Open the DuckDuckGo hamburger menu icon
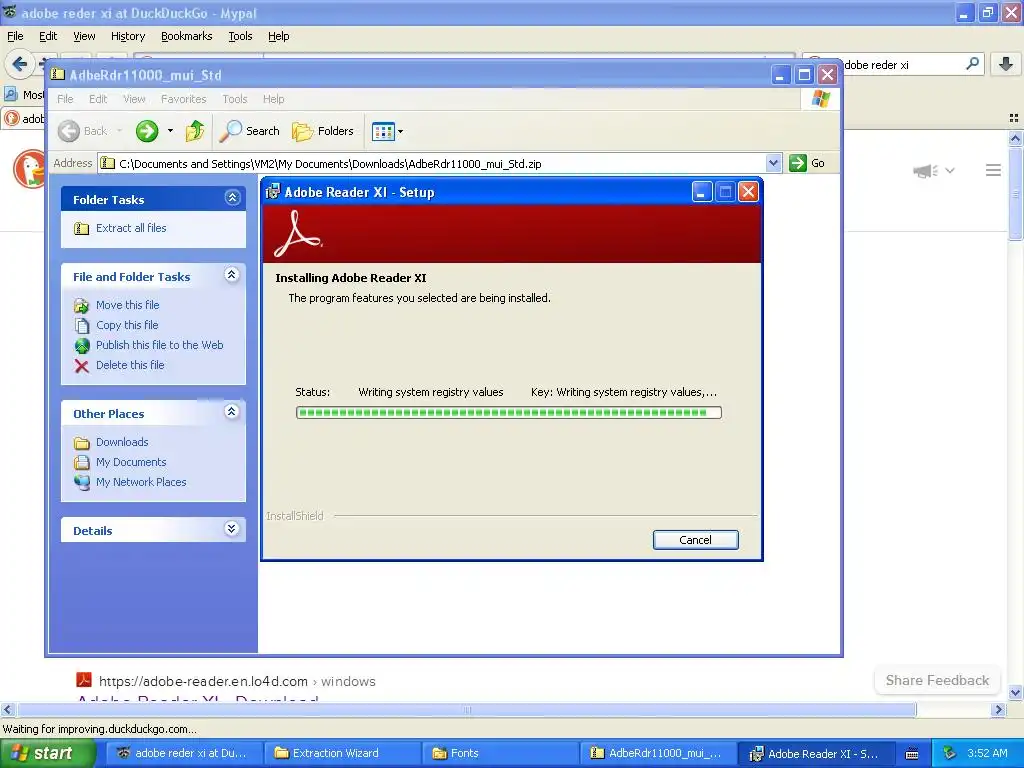The image size is (1024, 768). coord(993,170)
